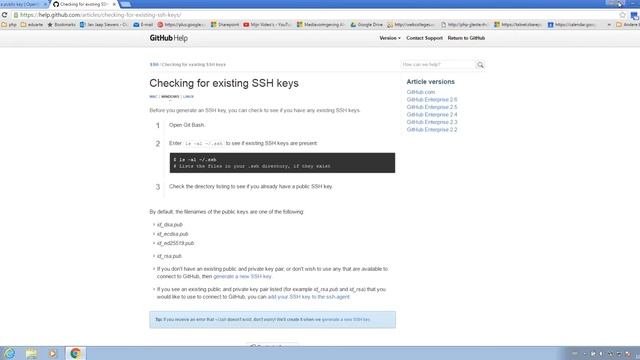Open the calendar.google bookmark
This screenshot has height=360, width=640.
pos(571,24)
